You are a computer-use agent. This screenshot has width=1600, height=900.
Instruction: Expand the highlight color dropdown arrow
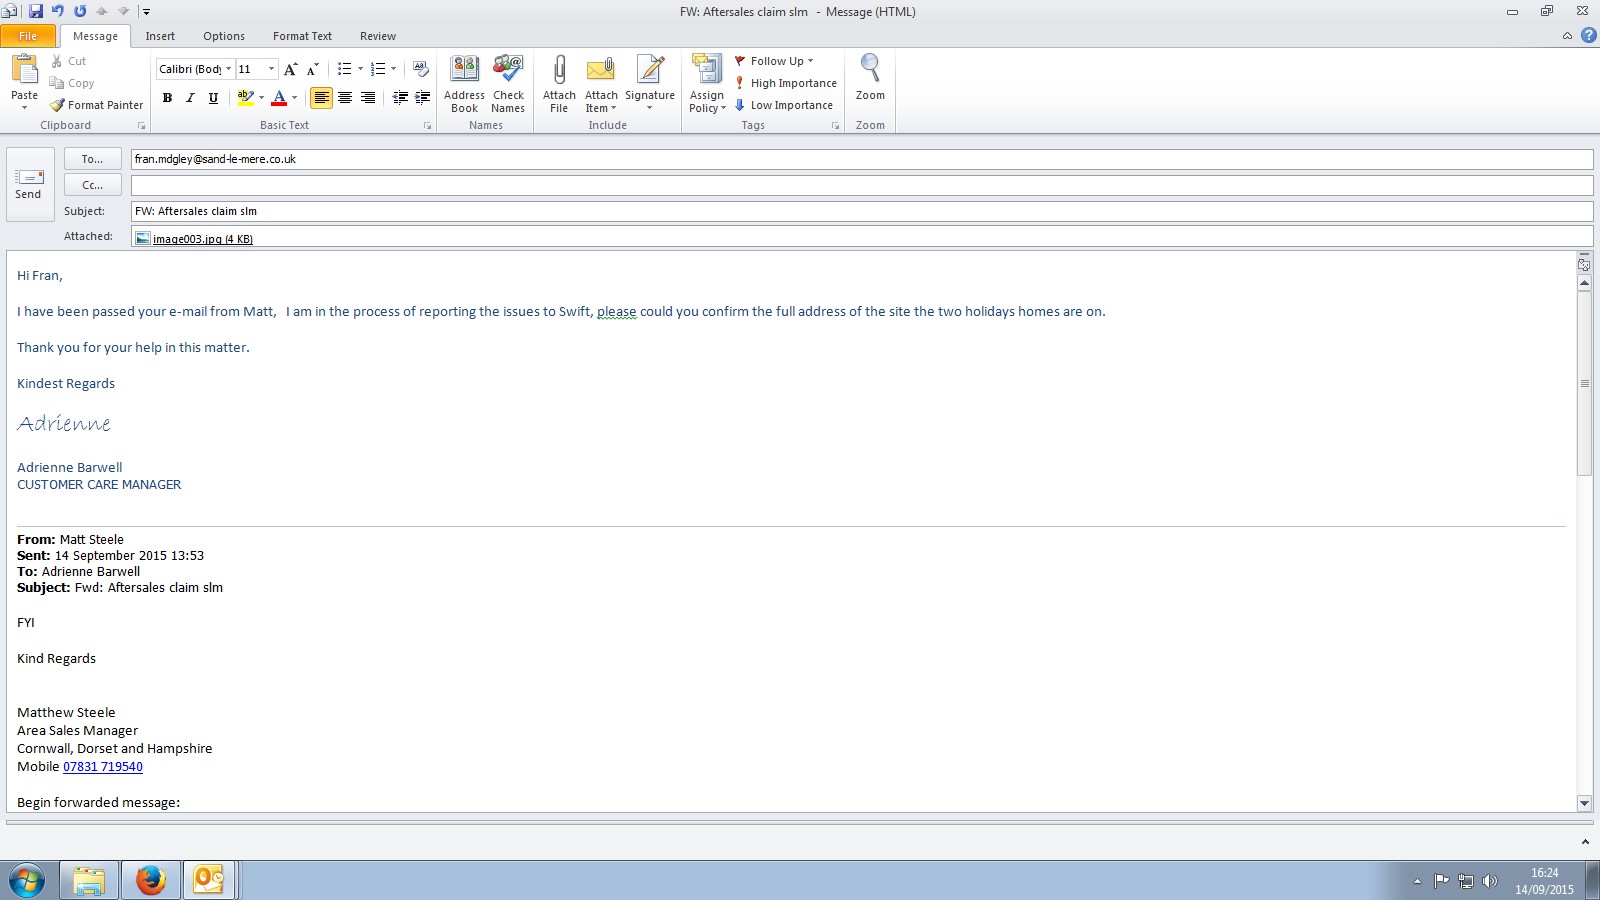pyautogui.click(x=261, y=98)
